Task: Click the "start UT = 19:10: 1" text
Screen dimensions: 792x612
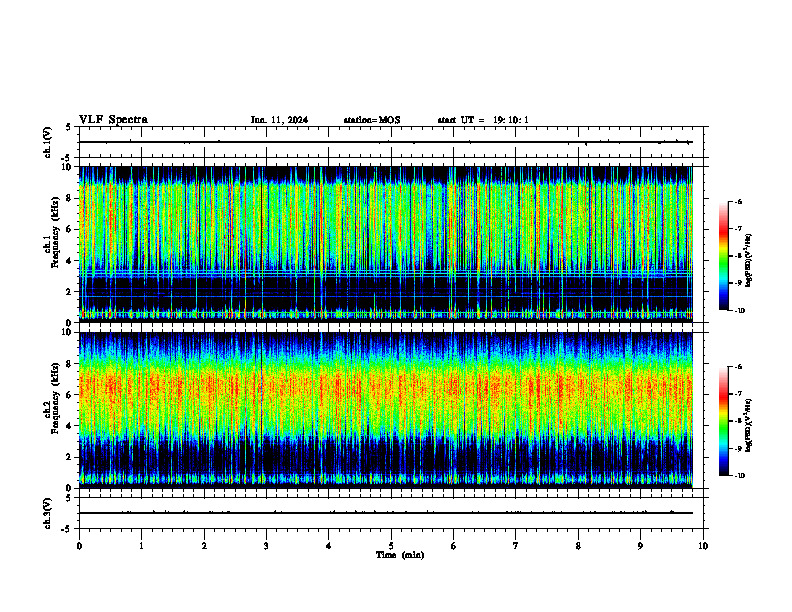Action: pyautogui.click(x=483, y=120)
